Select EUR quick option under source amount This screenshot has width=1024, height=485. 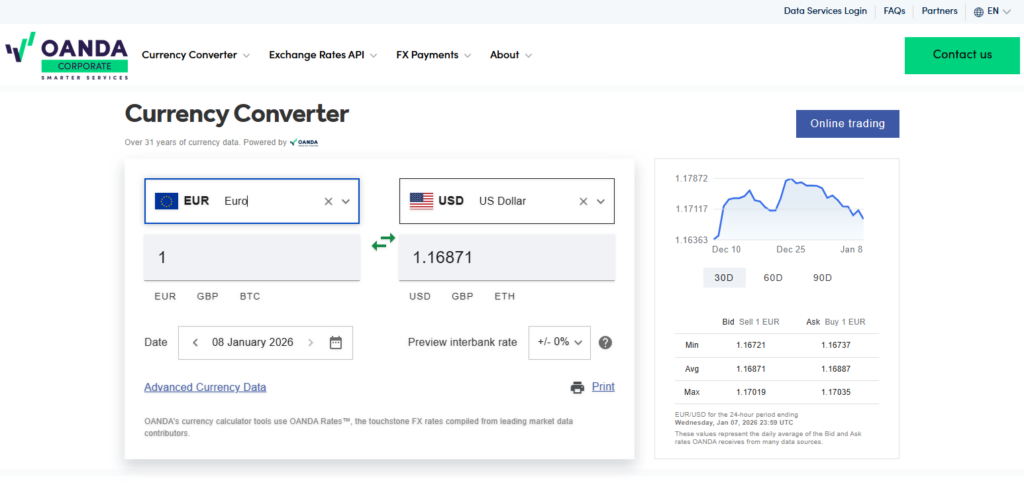click(x=165, y=296)
